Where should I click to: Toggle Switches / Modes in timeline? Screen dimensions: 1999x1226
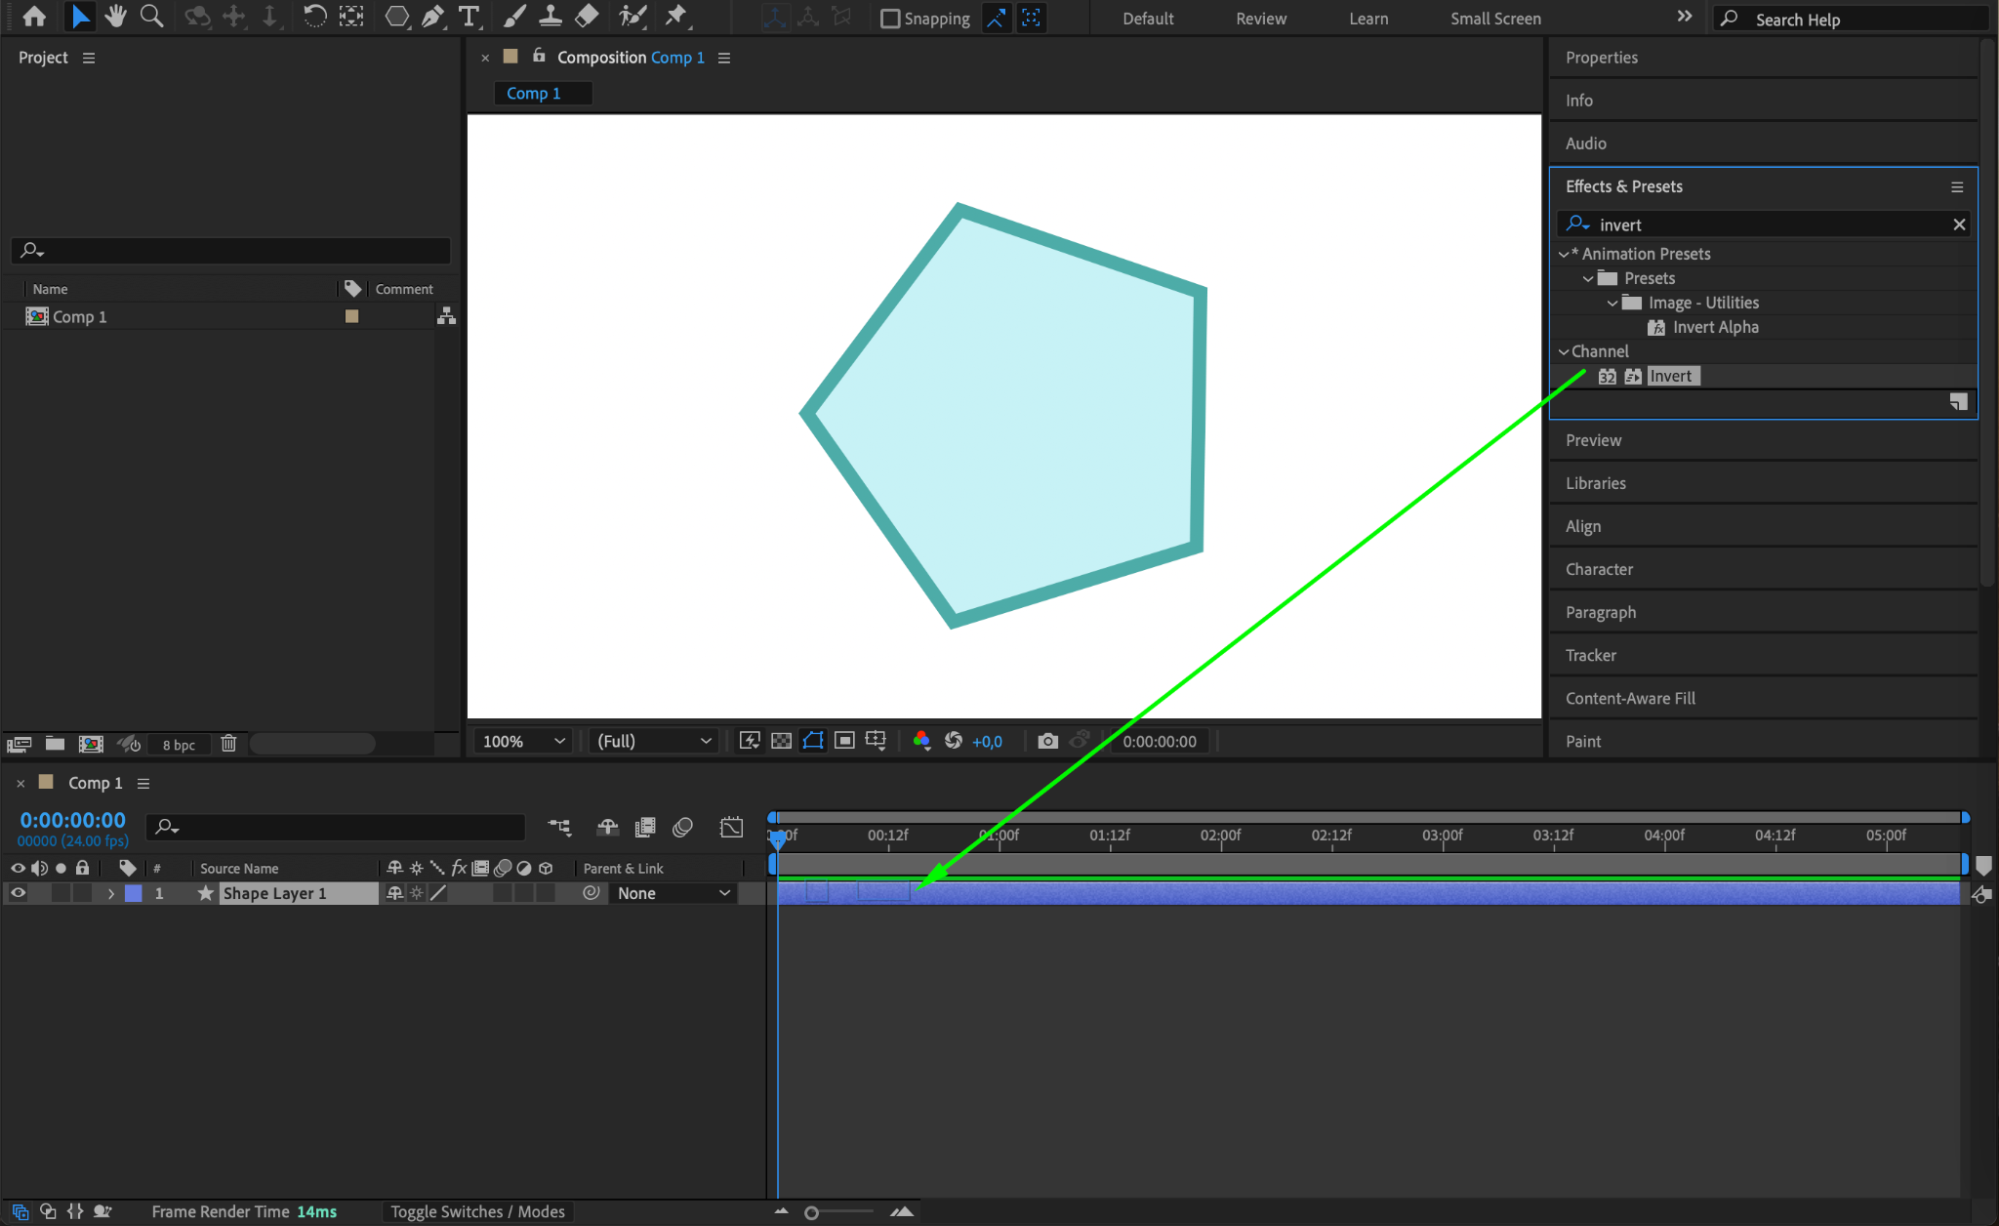pyautogui.click(x=477, y=1211)
